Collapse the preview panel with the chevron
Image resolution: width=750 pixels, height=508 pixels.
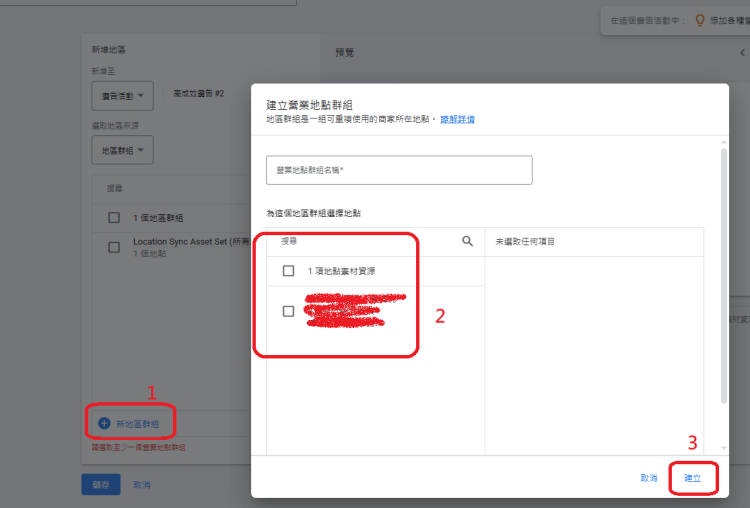[742, 53]
